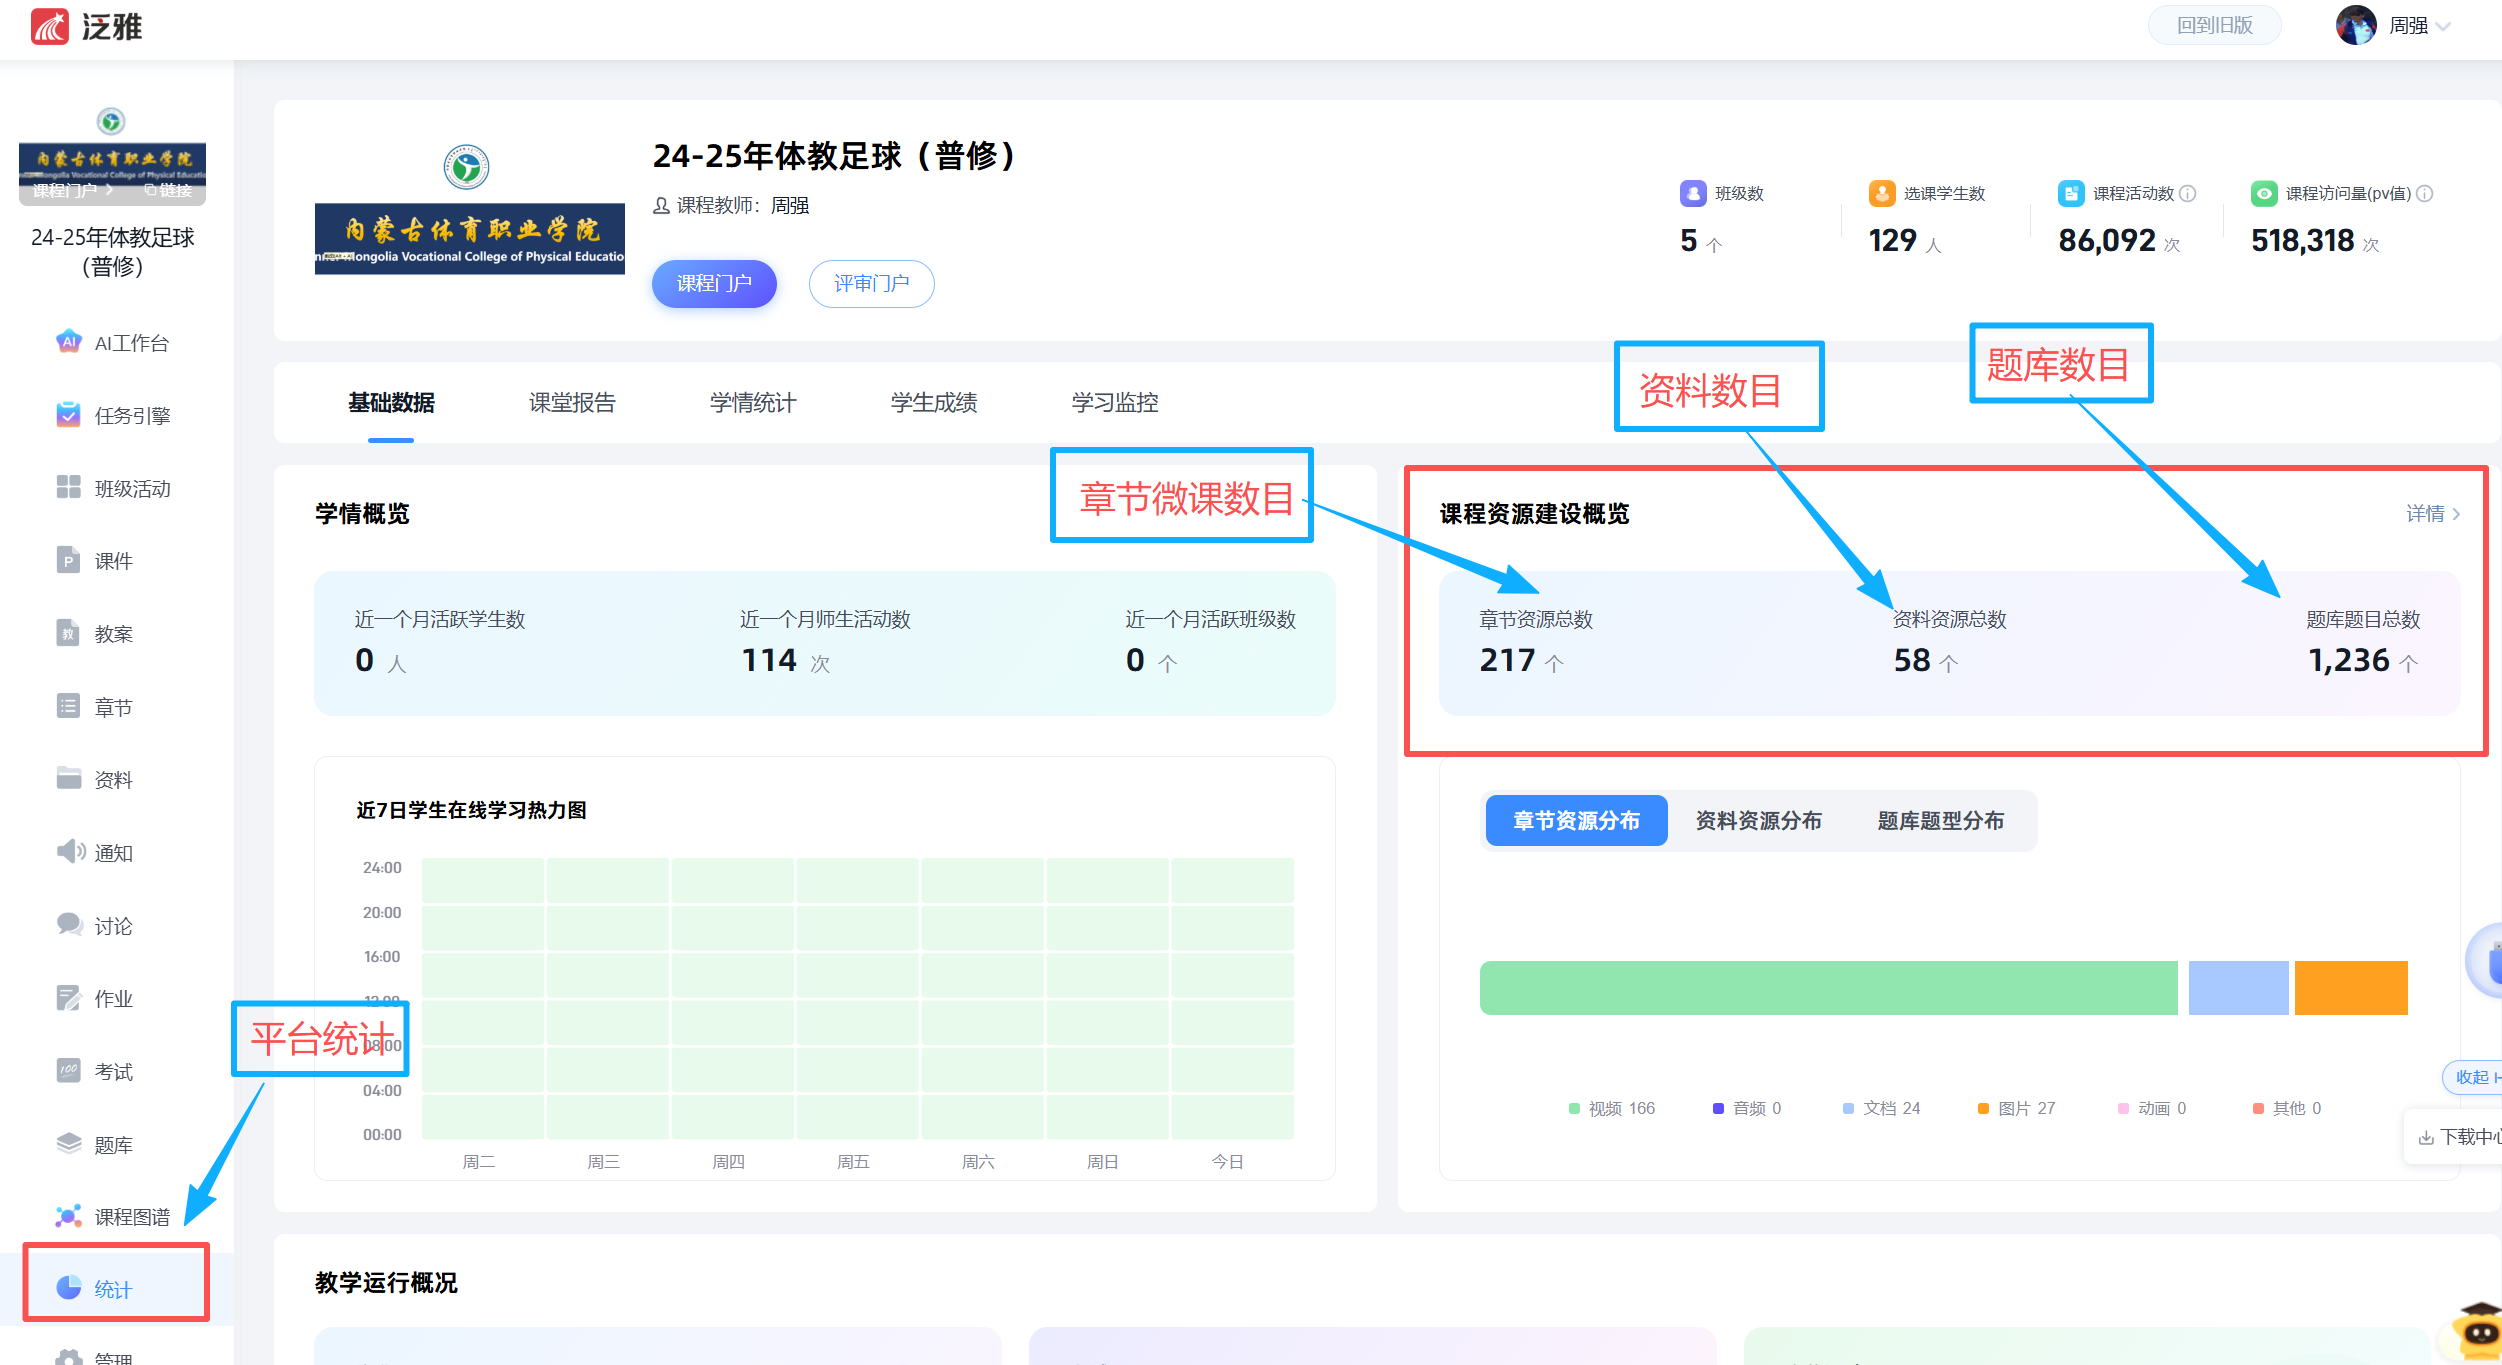Toggle 视频 166 legend item
The height and width of the screenshot is (1365, 2502).
coord(1612,1108)
